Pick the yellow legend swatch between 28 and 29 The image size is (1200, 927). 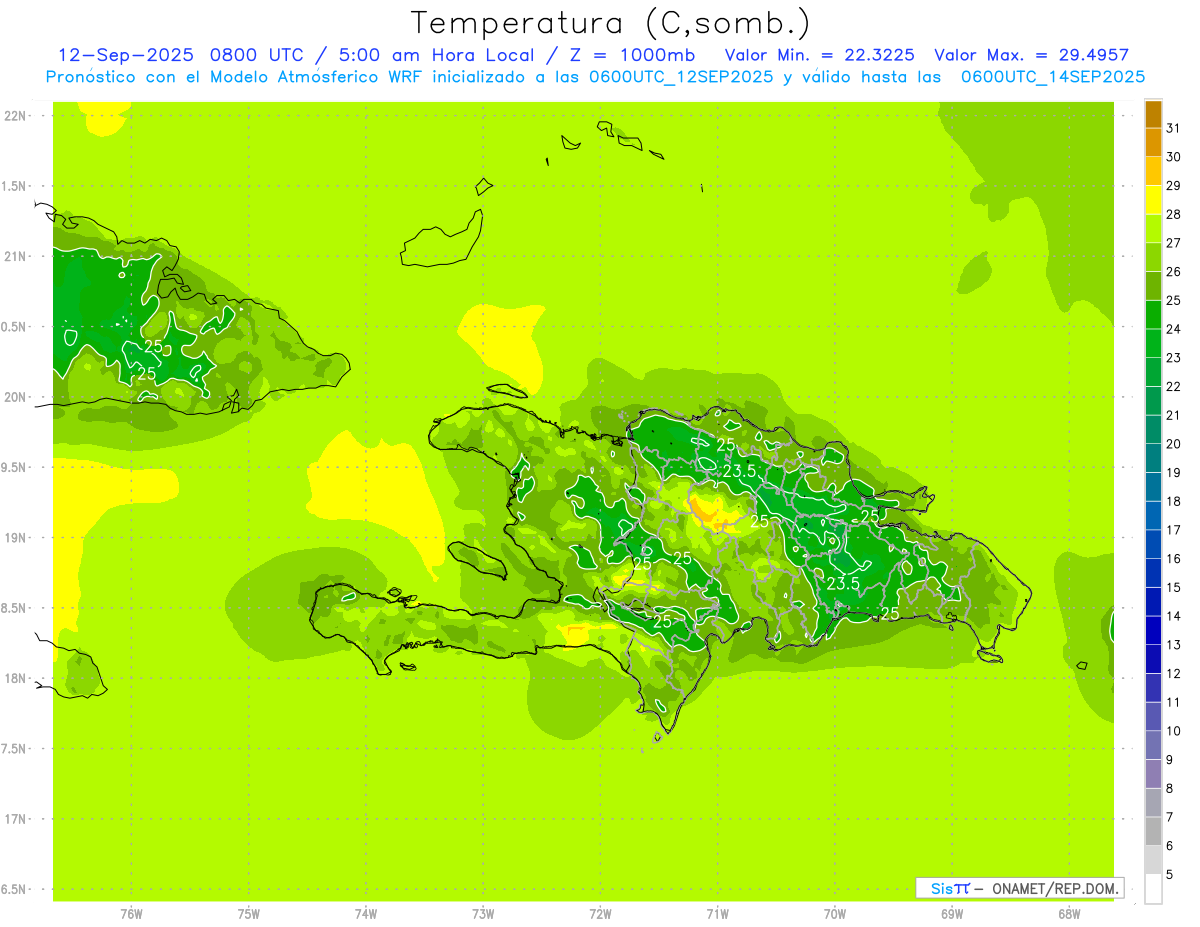click(x=1153, y=200)
